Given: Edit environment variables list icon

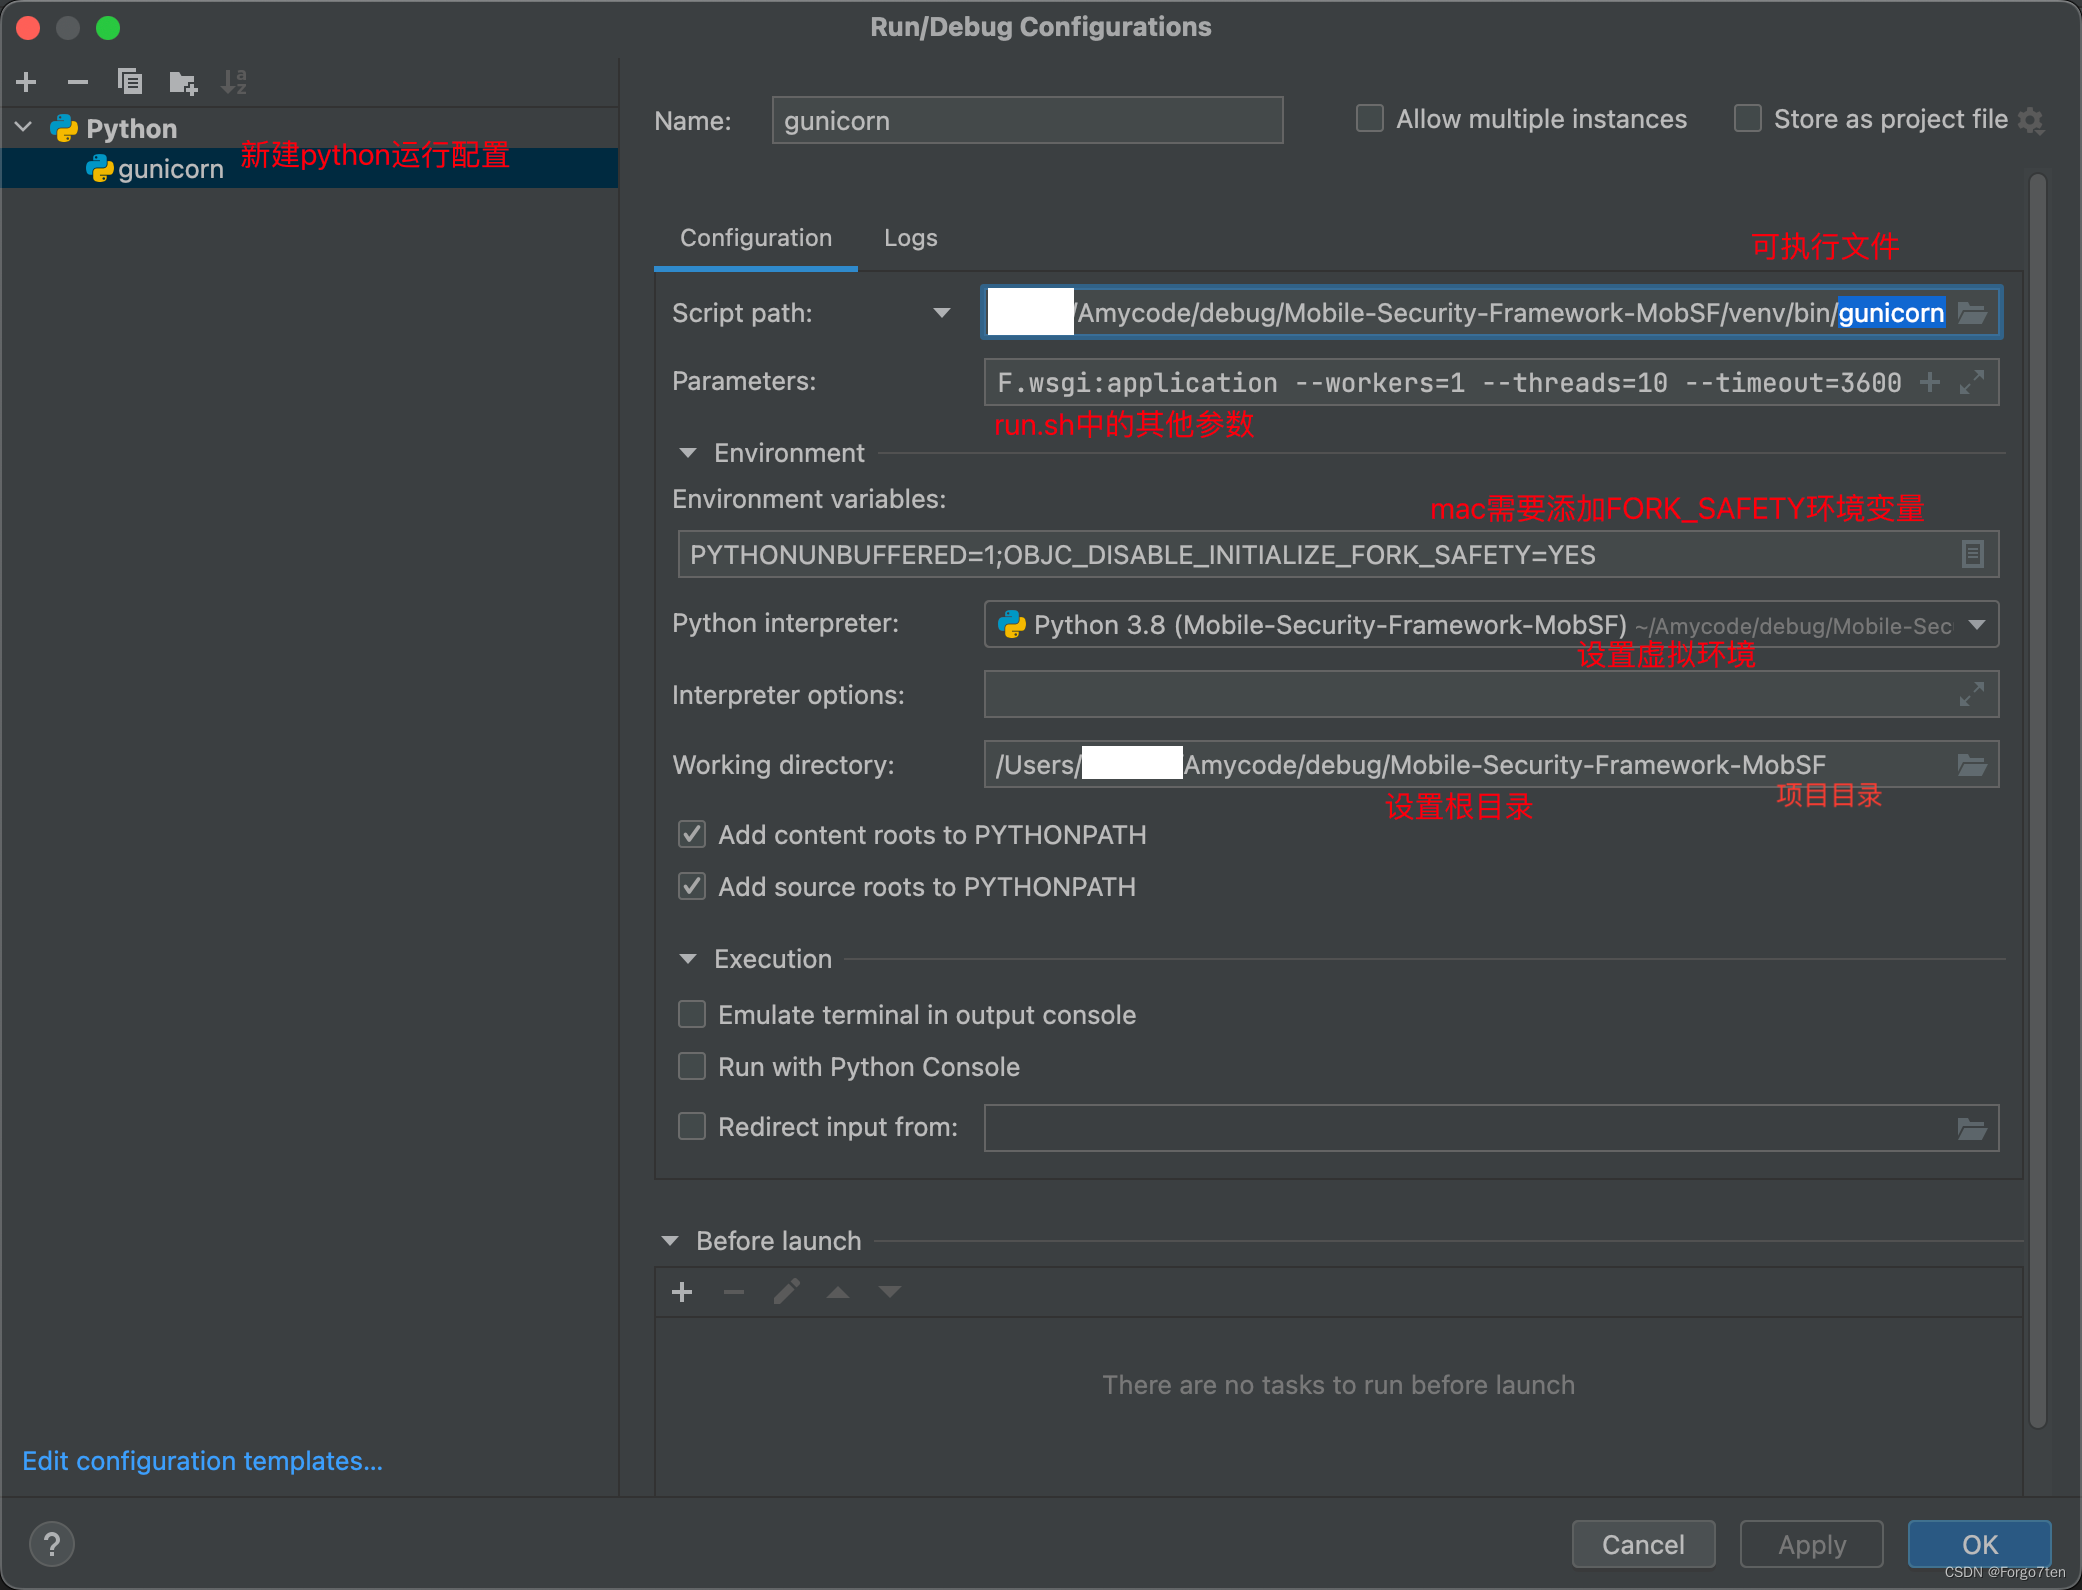Looking at the screenshot, I should [1972, 554].
